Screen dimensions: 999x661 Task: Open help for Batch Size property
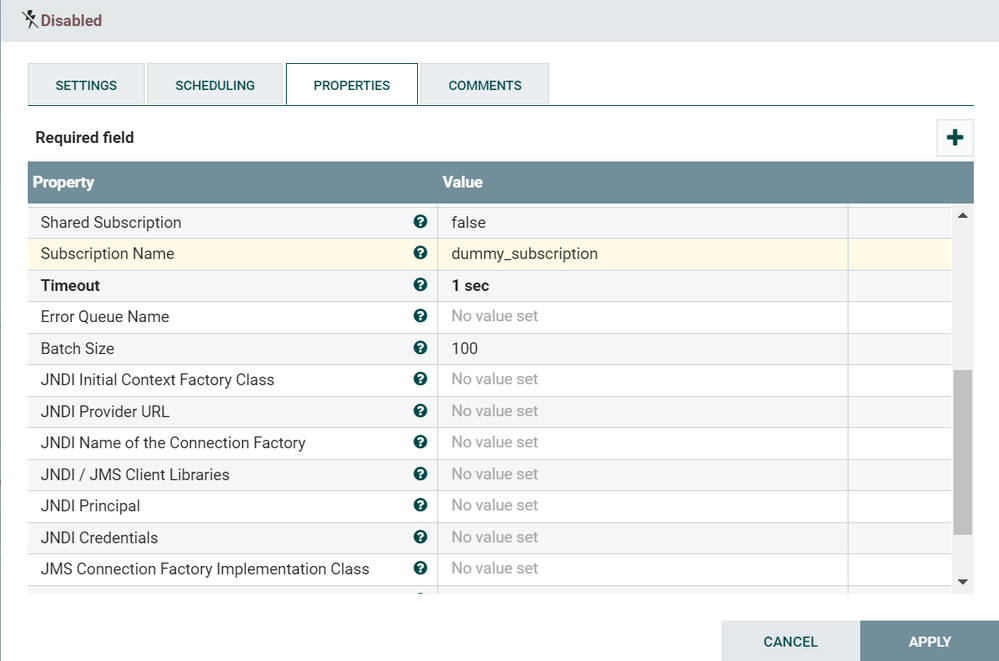click(420, 348)
